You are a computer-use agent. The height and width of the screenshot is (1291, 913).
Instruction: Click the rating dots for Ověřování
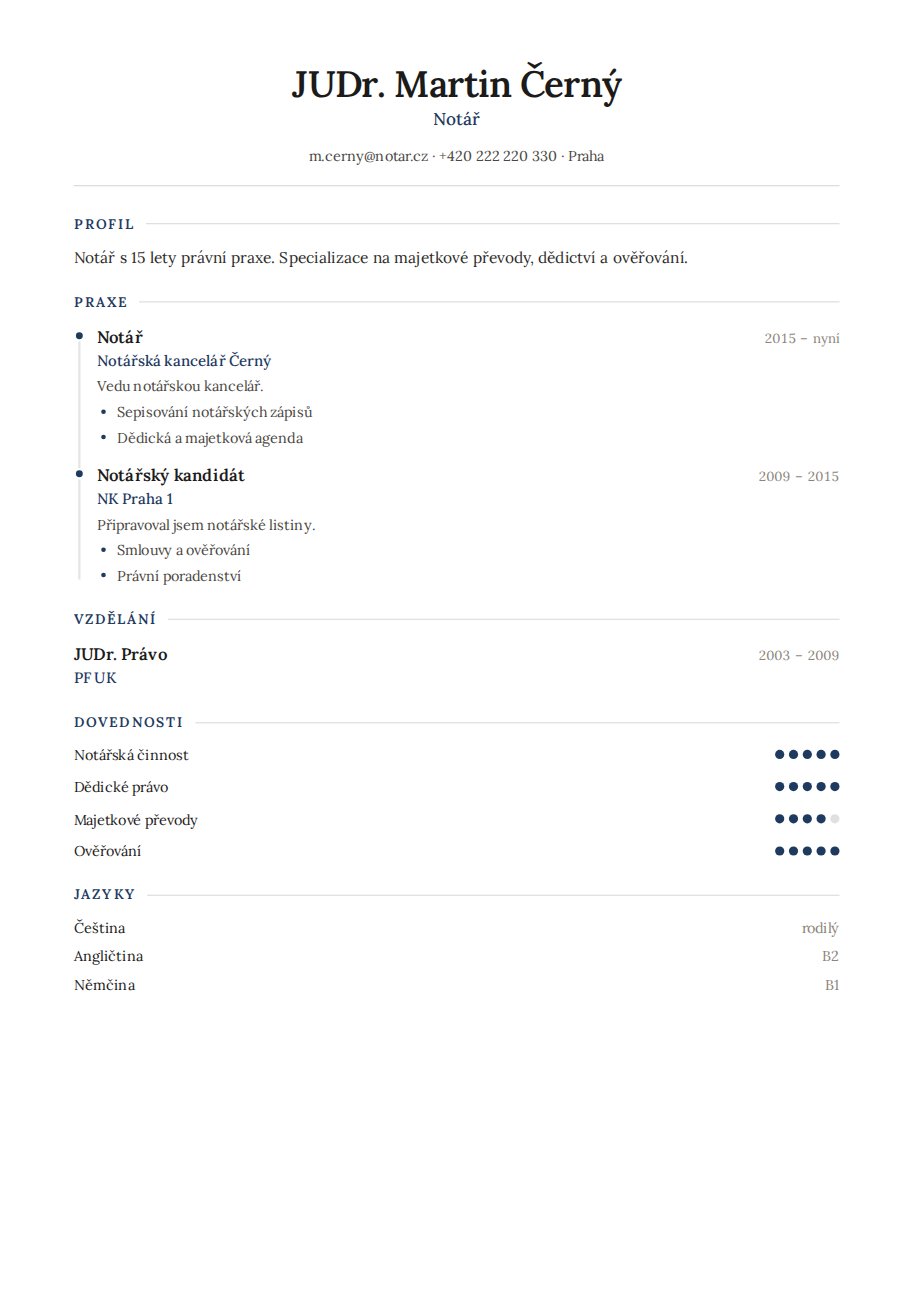pyautogui.click(x=807, y=851)
